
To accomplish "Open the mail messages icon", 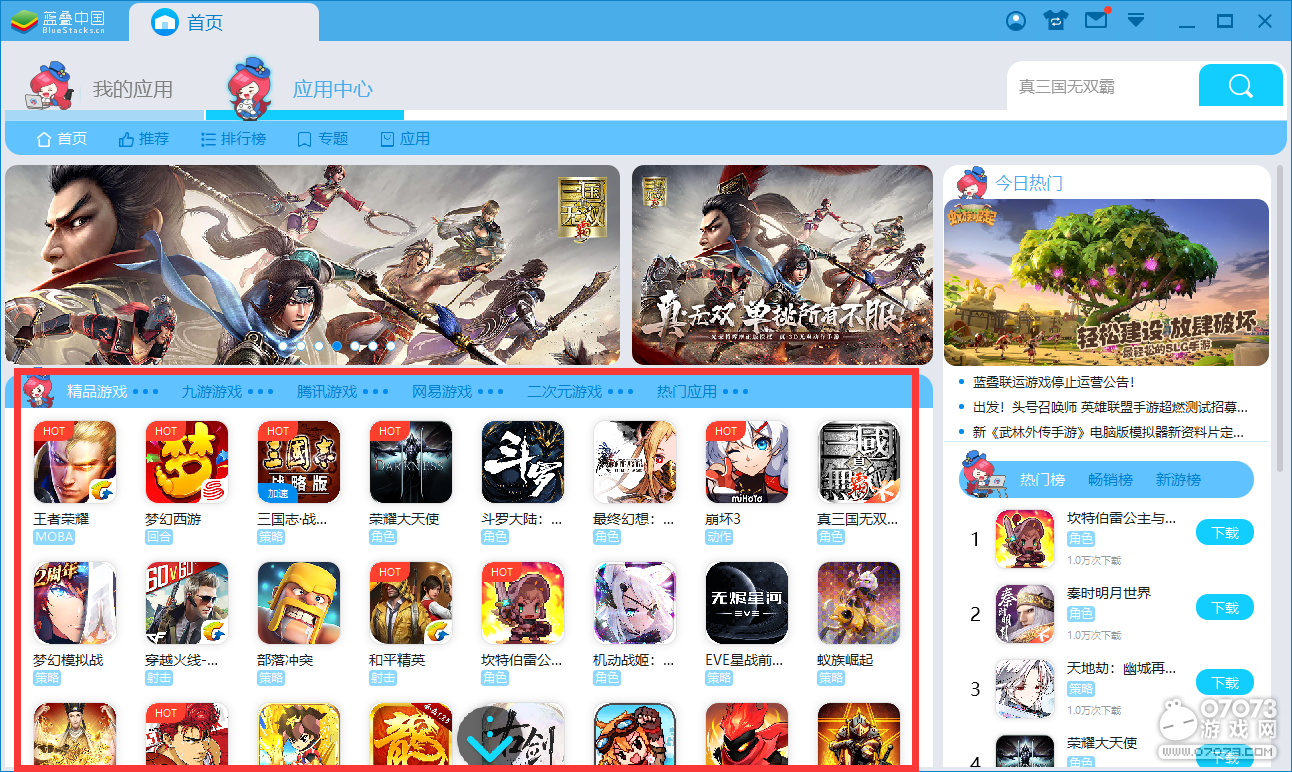I will coord(1097,19).
